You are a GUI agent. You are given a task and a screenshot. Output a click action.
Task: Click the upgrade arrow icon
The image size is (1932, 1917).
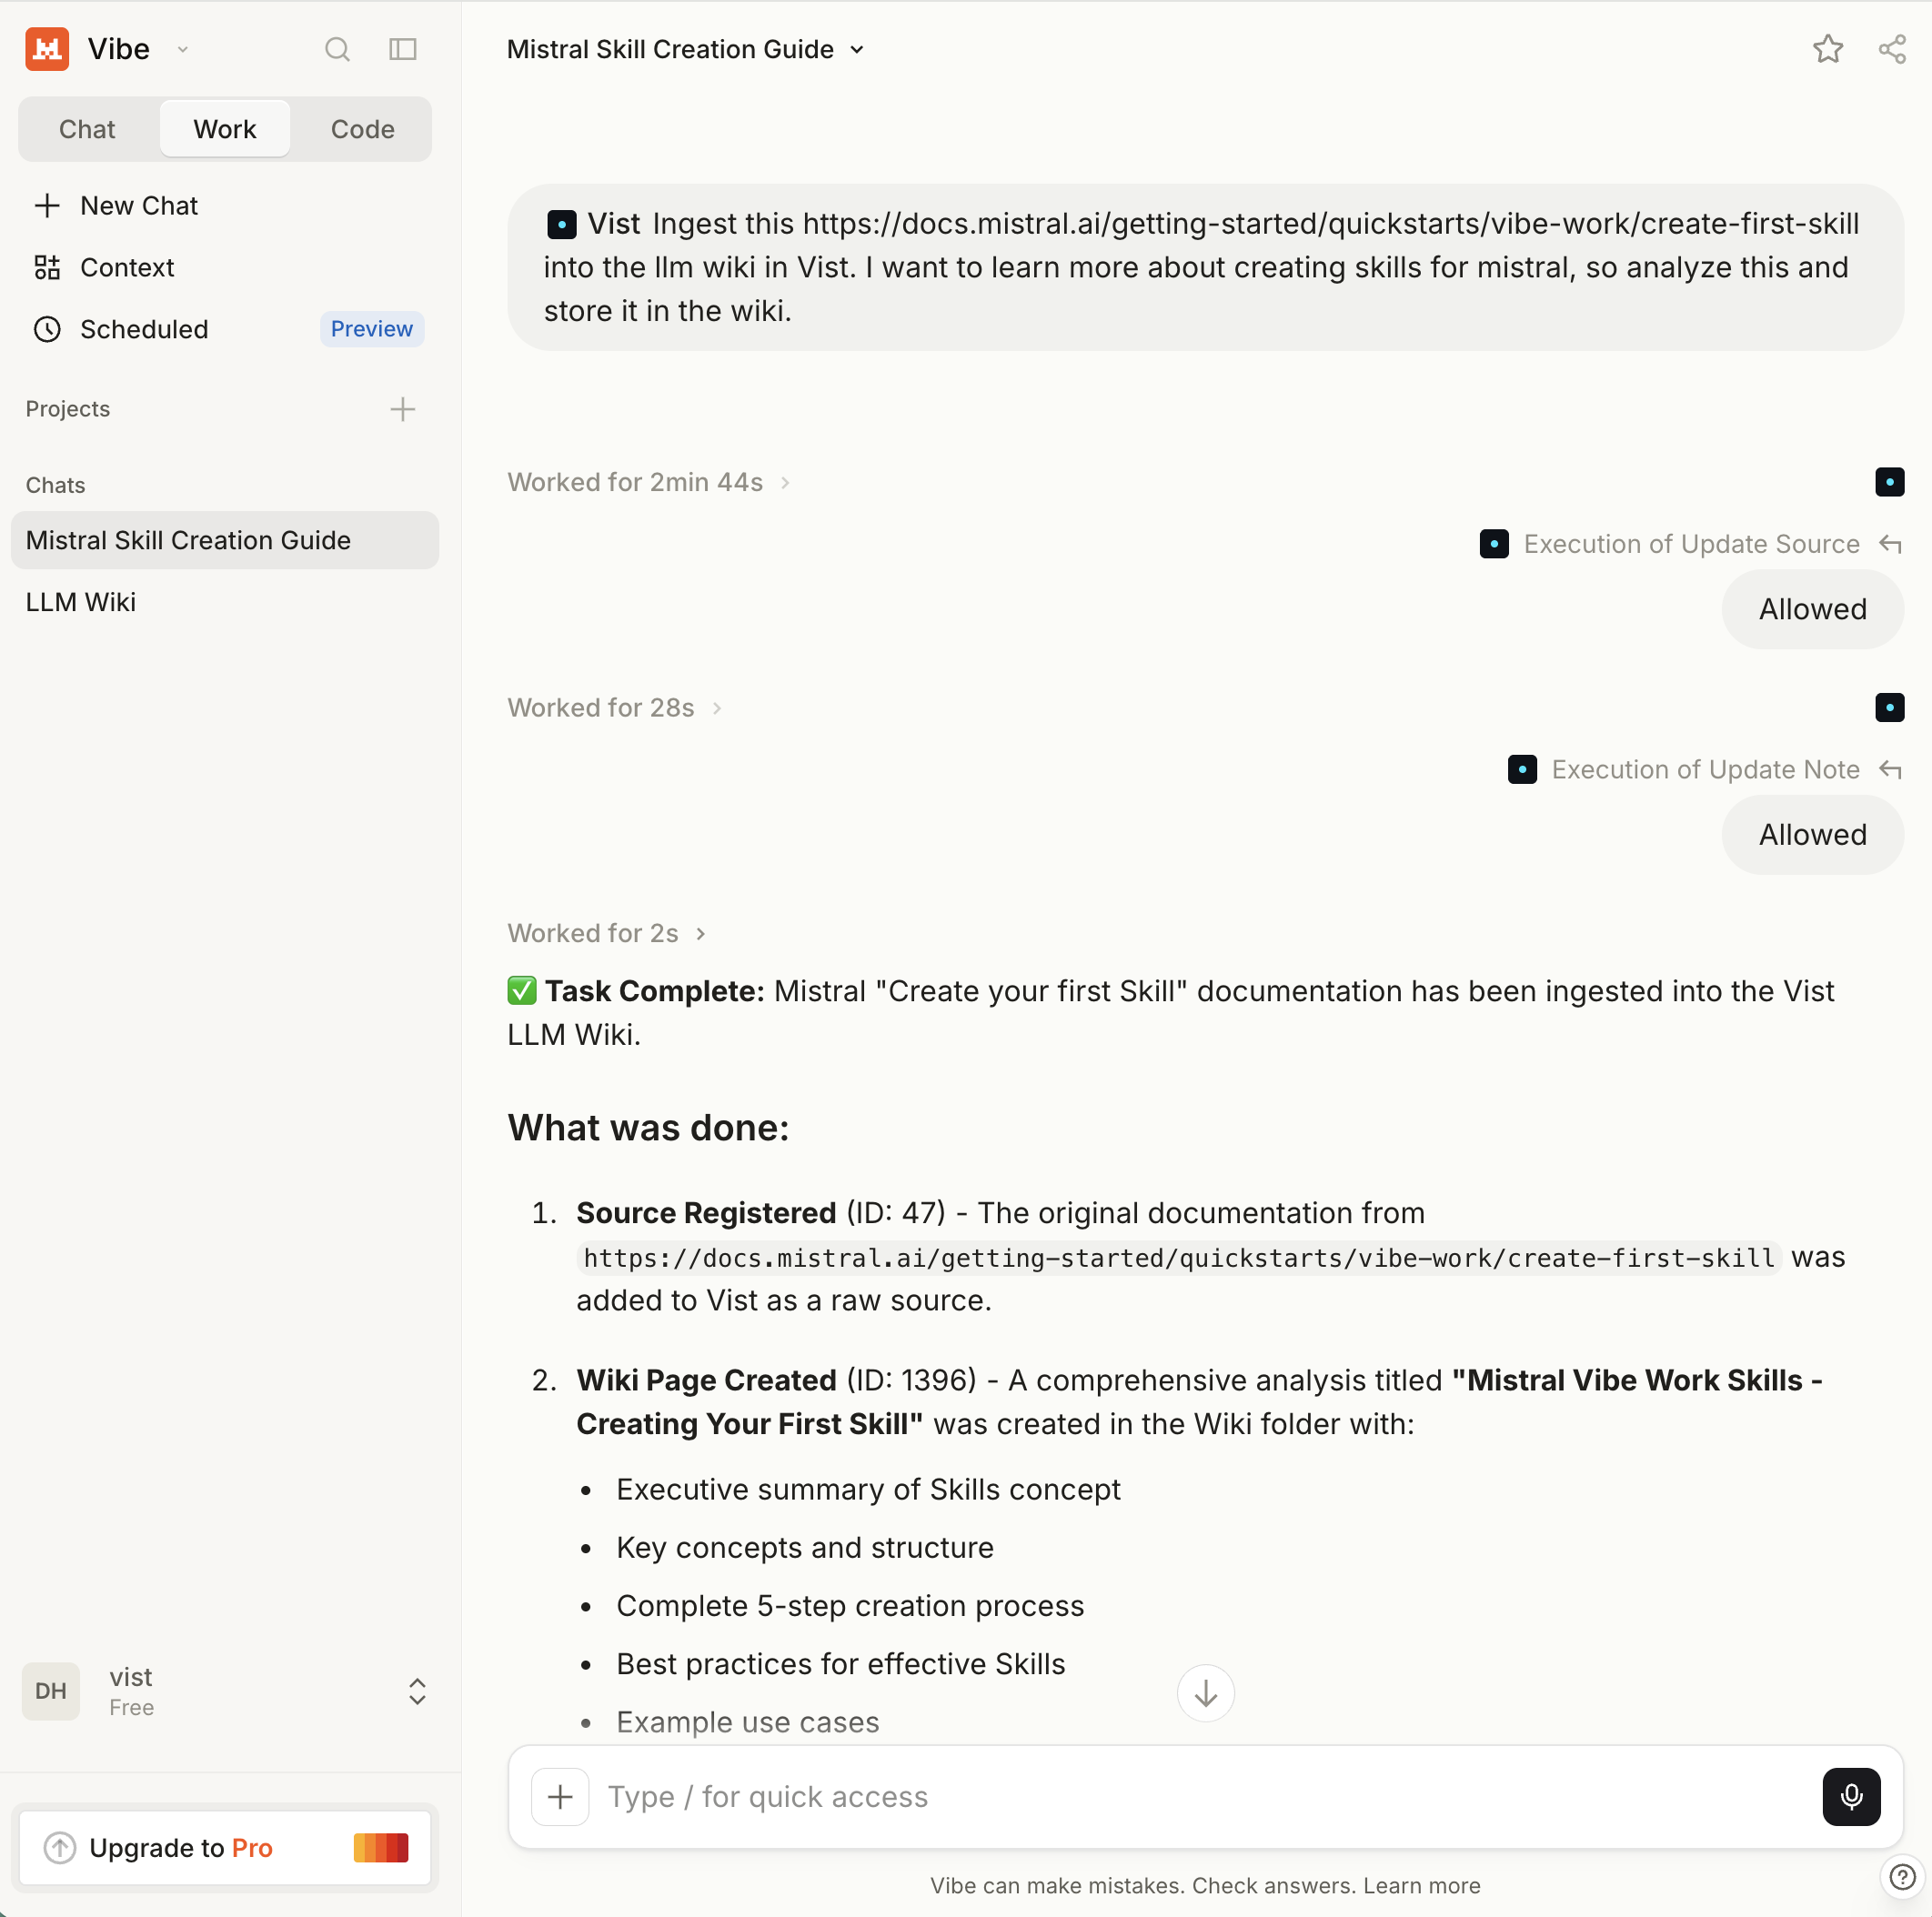tap(60, 1848)
